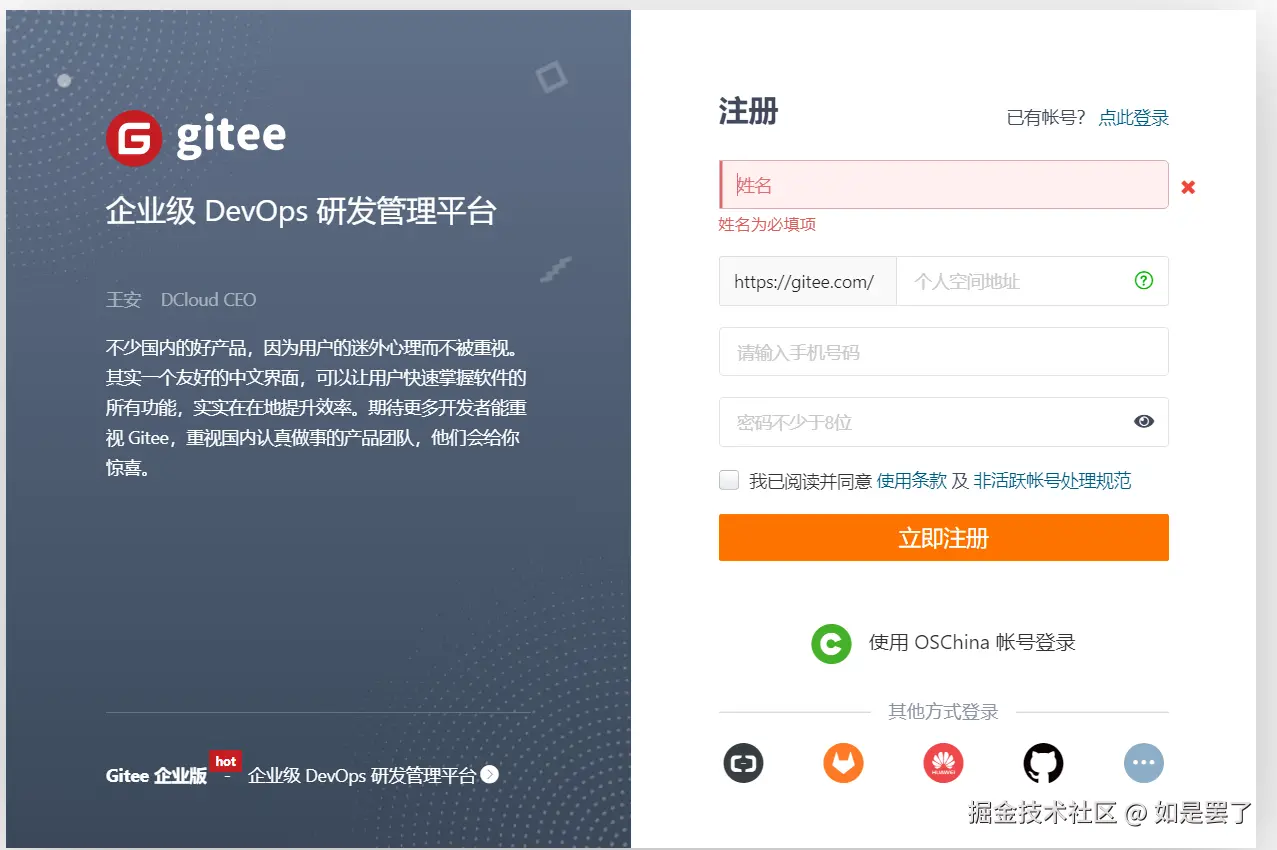This screenshot has width=1277, height=850.
Task: Click 使用 OSChina 帐号登录 option
Action: (x=970, y=643)
